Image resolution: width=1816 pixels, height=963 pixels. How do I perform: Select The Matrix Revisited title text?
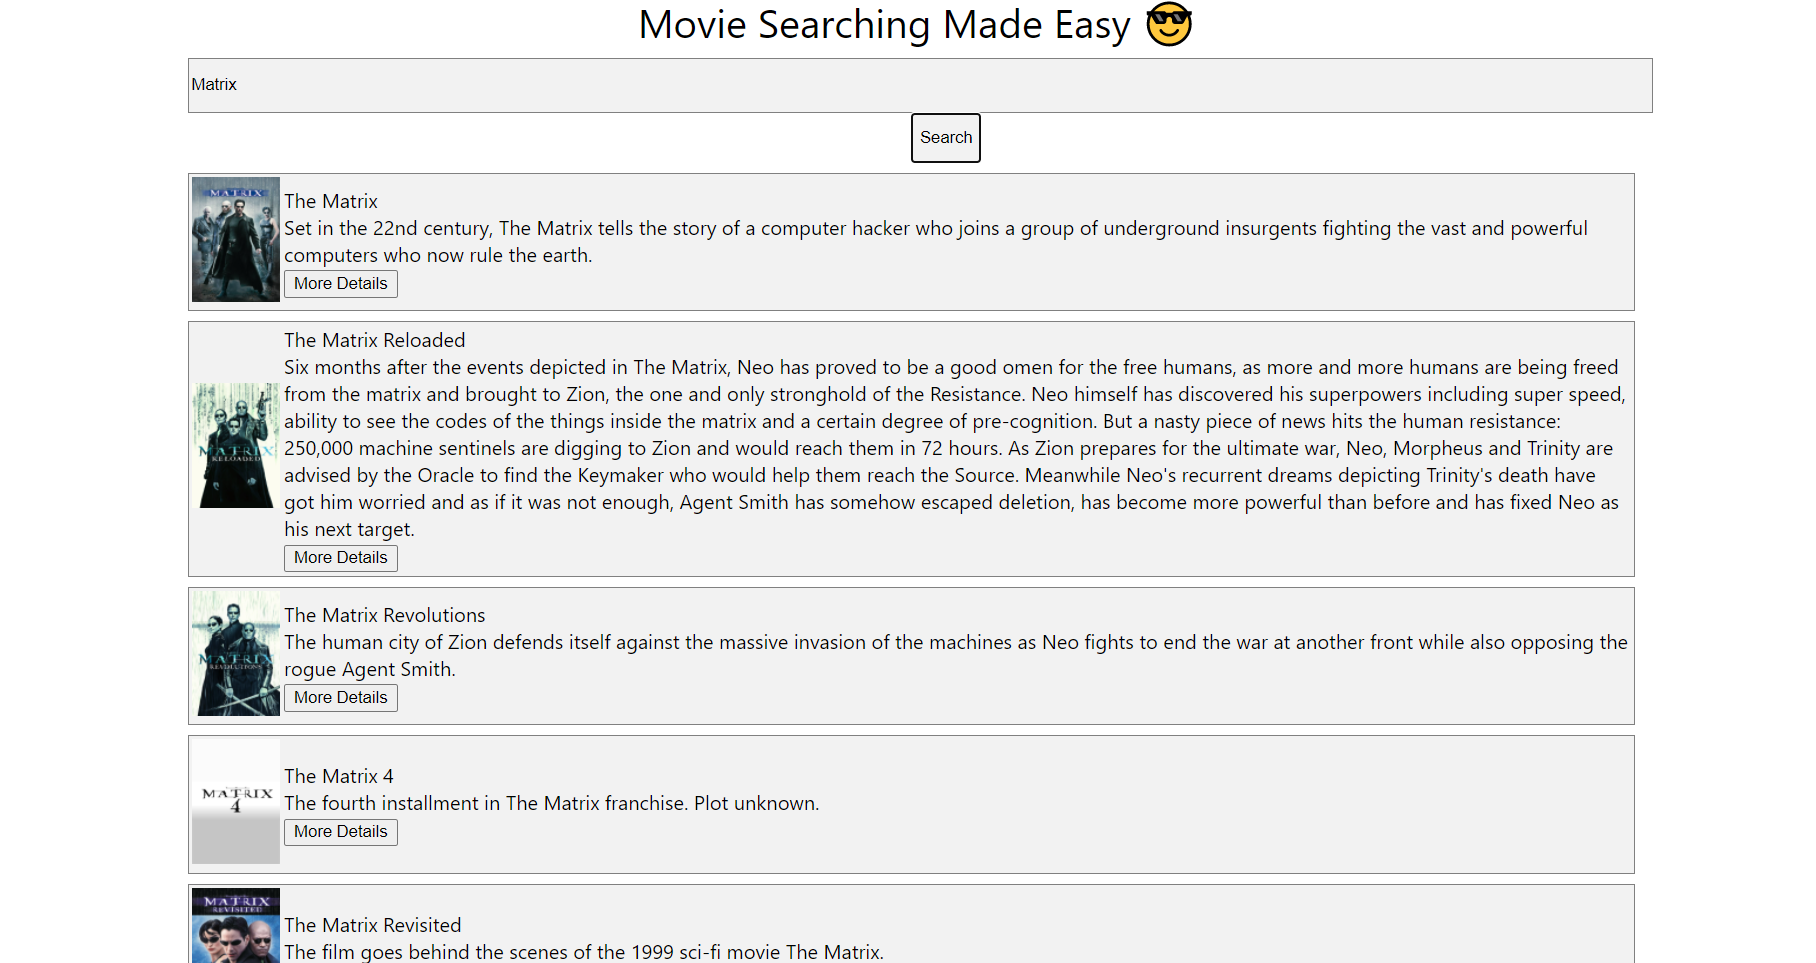[372, 925]
